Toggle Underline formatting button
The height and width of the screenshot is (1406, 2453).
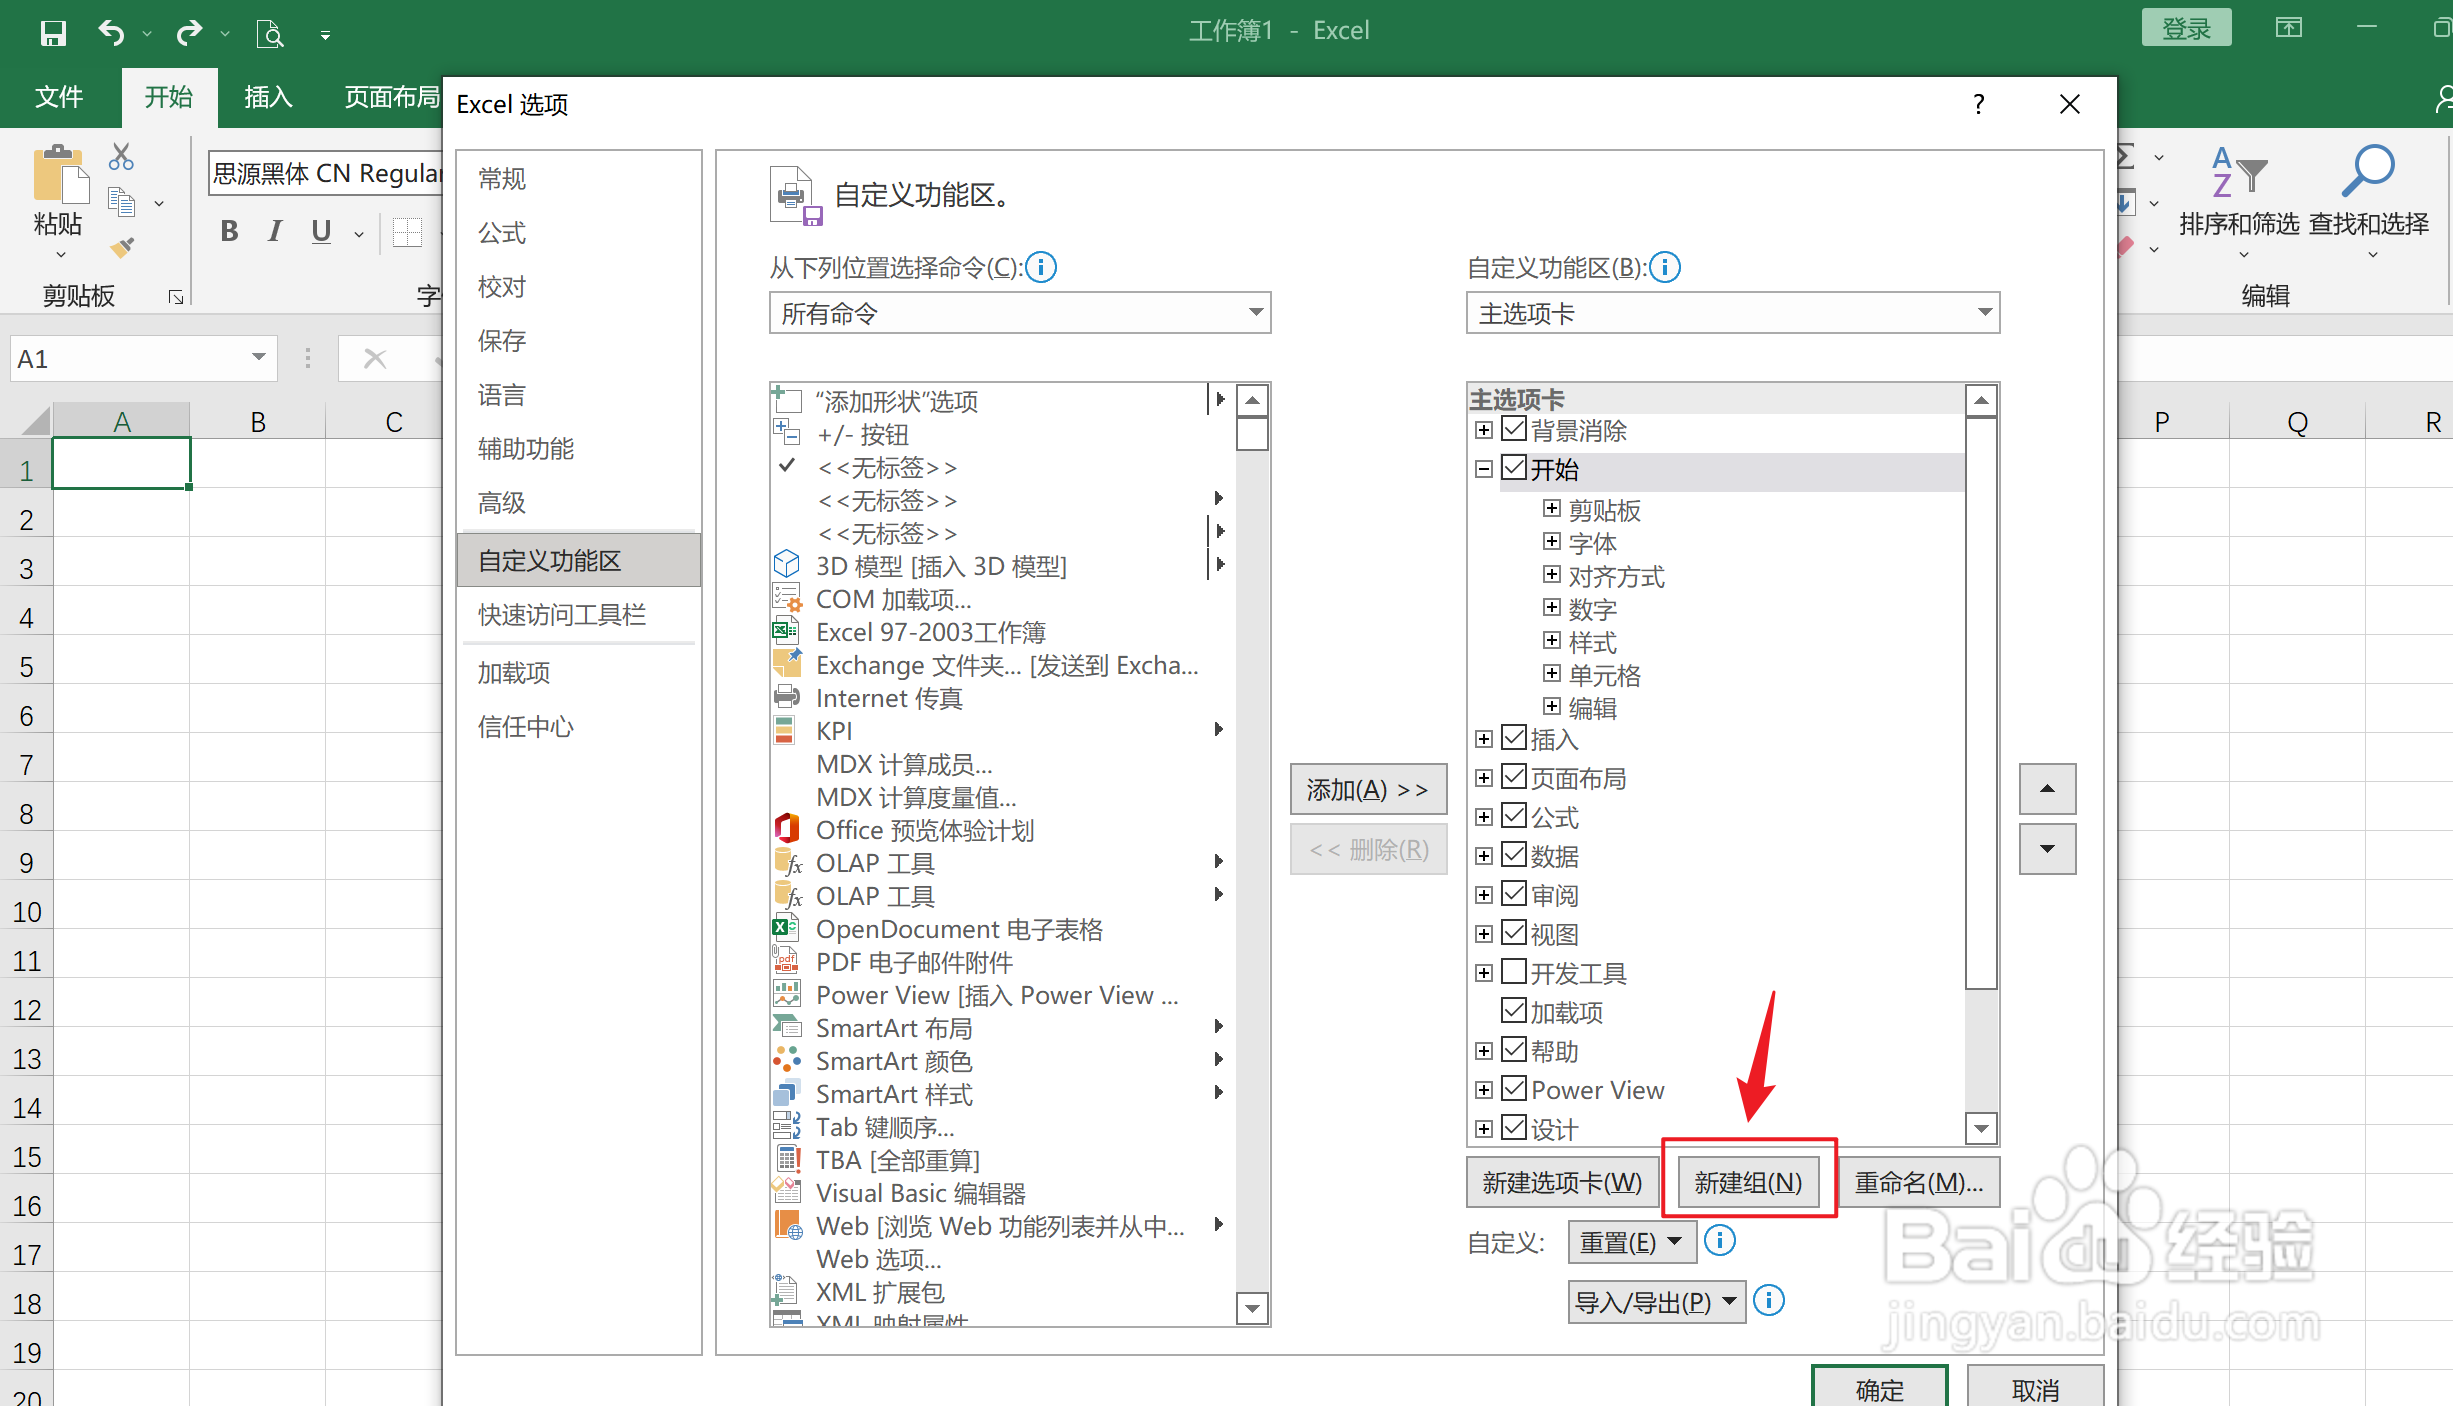[321, 231]
